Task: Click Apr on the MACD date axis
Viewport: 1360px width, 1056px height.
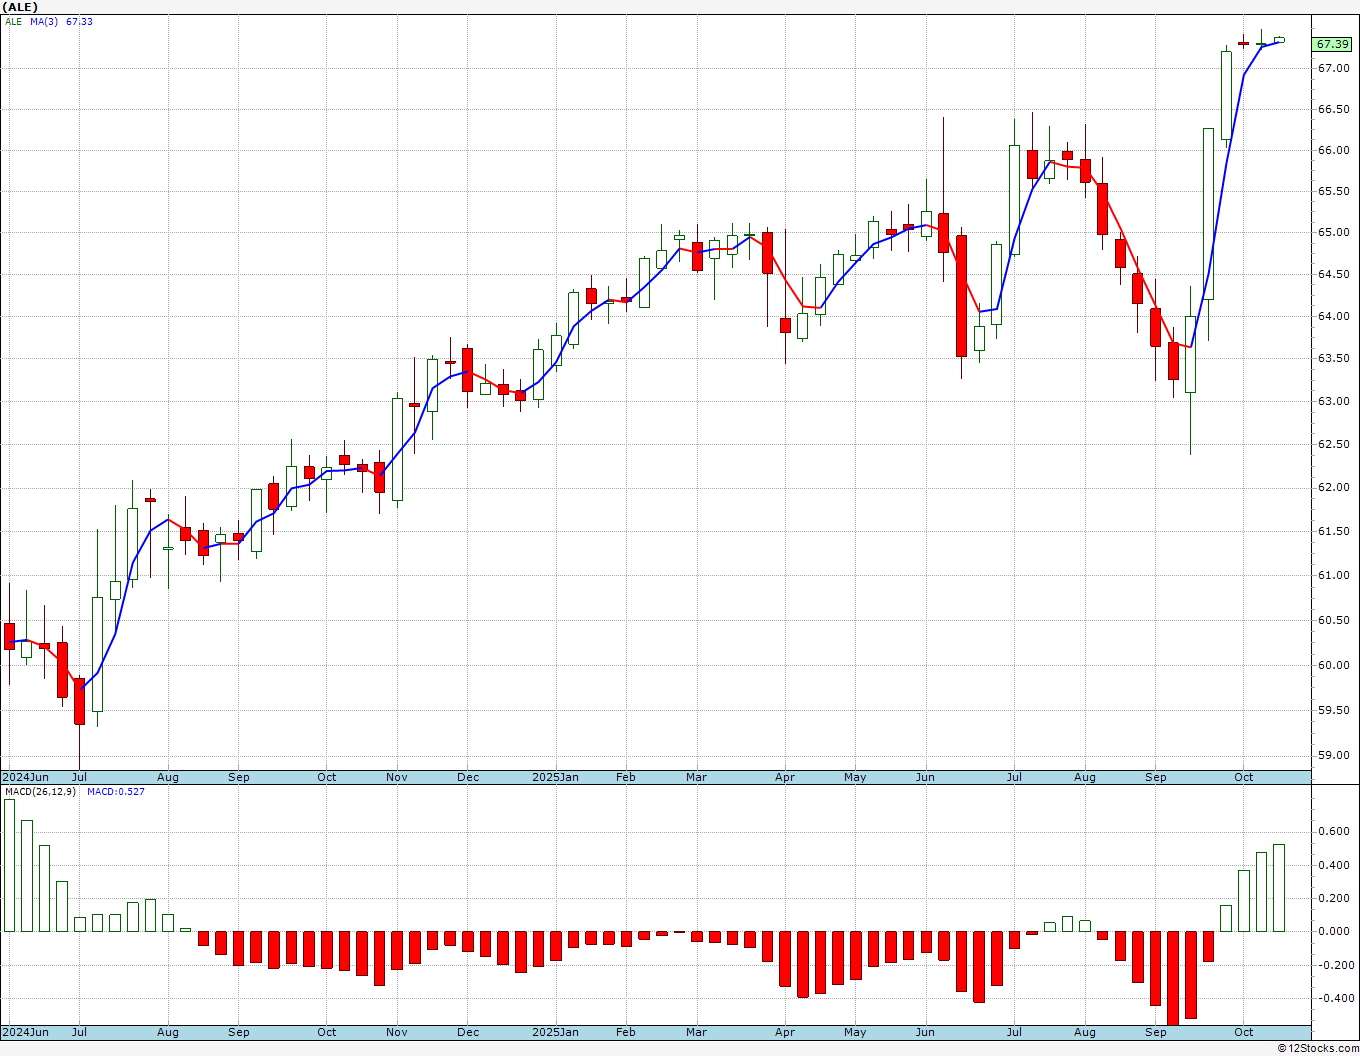Action: click(x=785, y=1032)
